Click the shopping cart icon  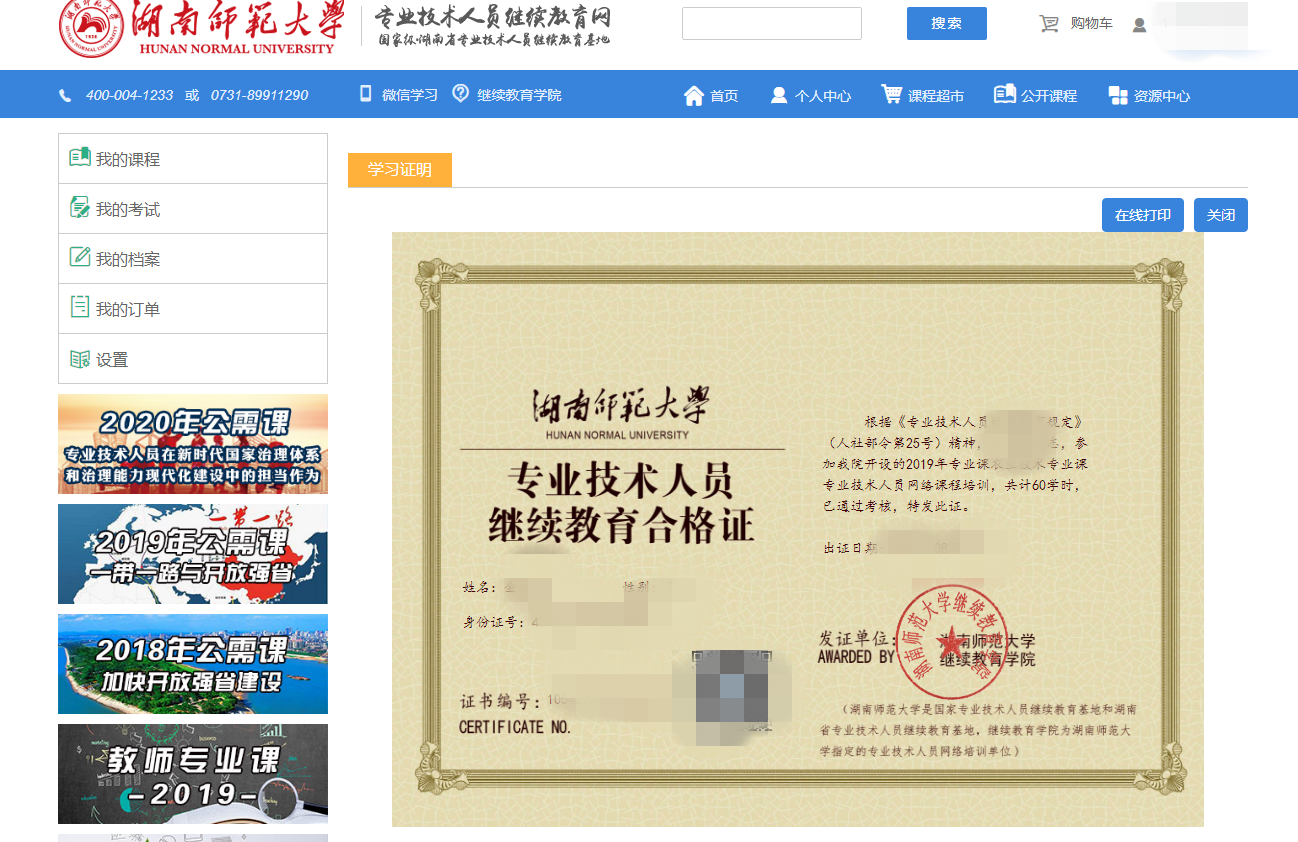coord(1048,24)
